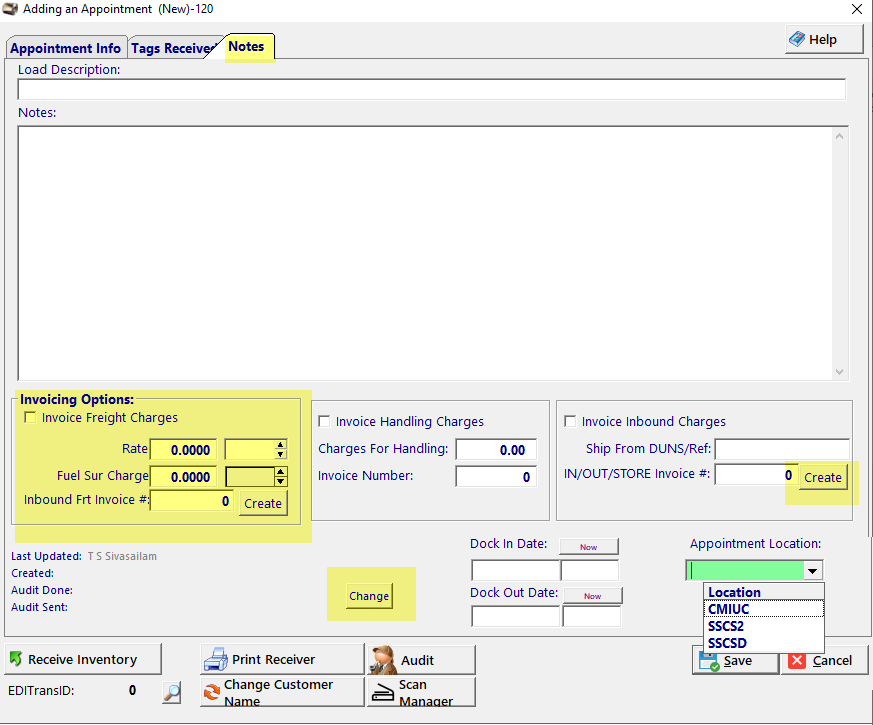
Task: Click the IN/OUT/STORE Invoice number field
Action: [x=756, y=474]
